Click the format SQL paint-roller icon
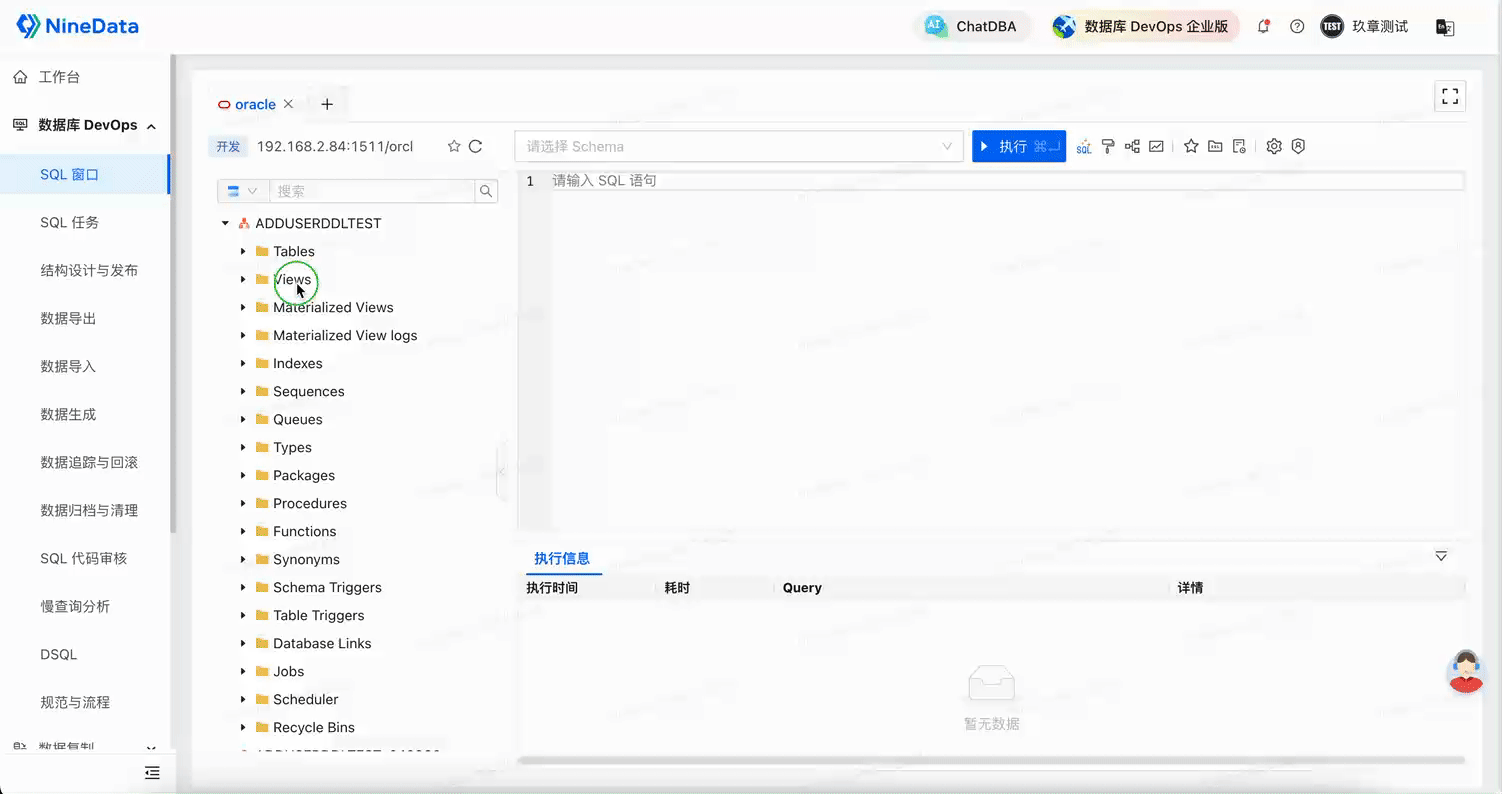 (x=1108, y=147)
